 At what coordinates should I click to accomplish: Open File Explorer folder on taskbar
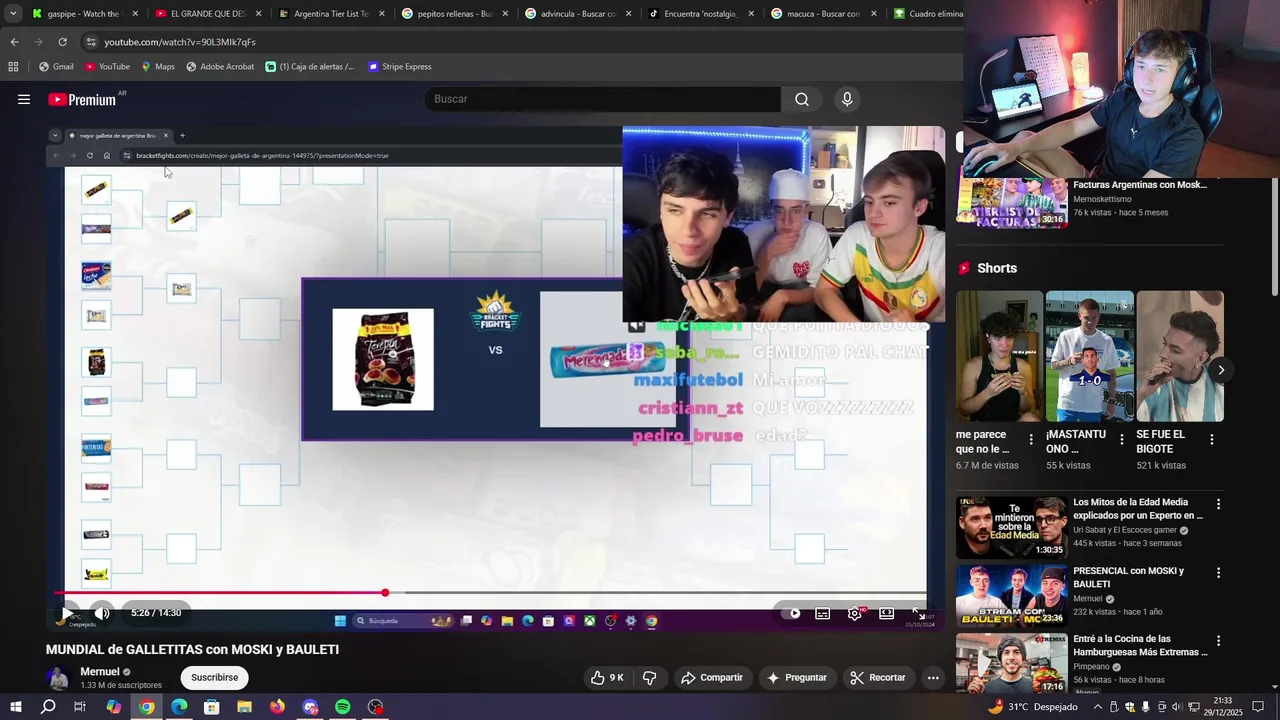pos(245,707)
